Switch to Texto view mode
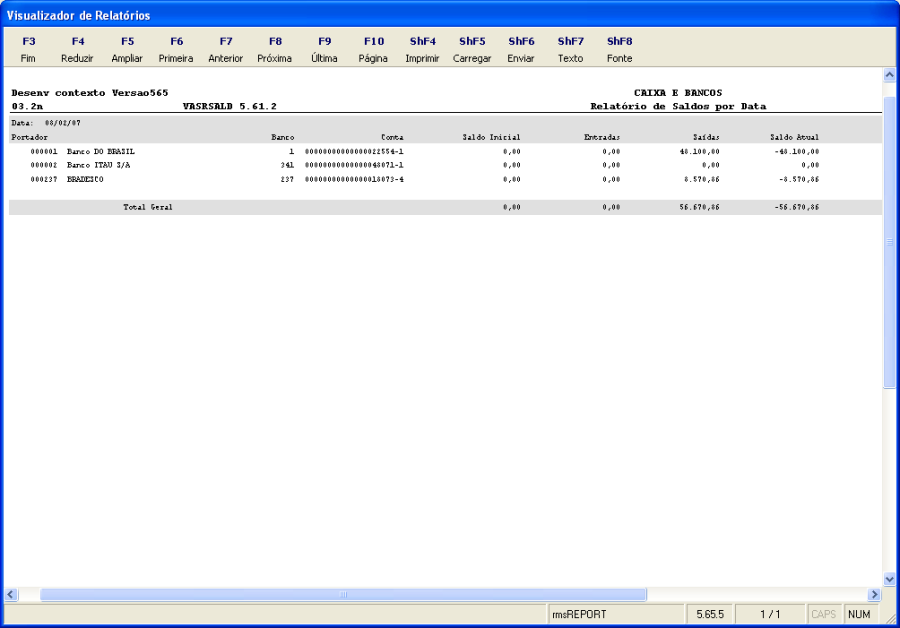Image resolution: width=900 pixels, height=628 pixels. 570,49
